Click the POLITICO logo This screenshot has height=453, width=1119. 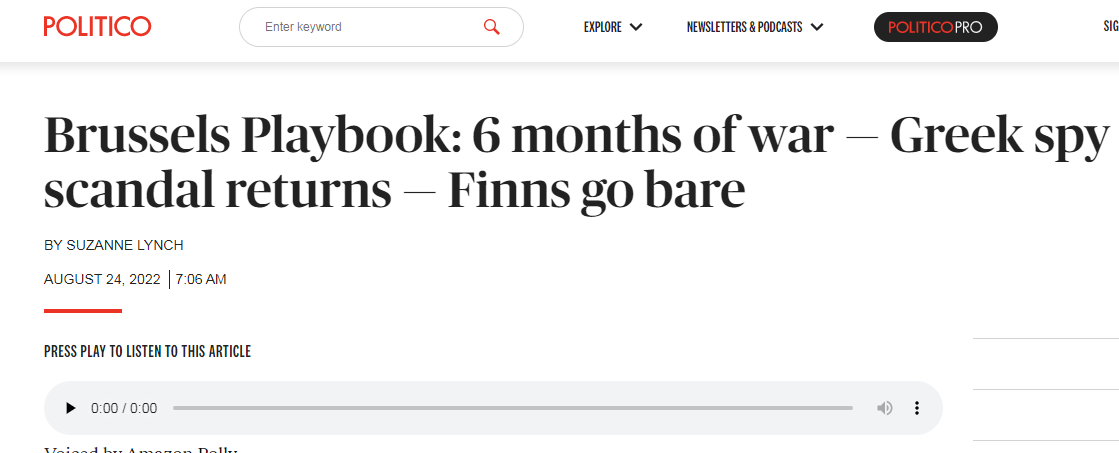(97, 27)
